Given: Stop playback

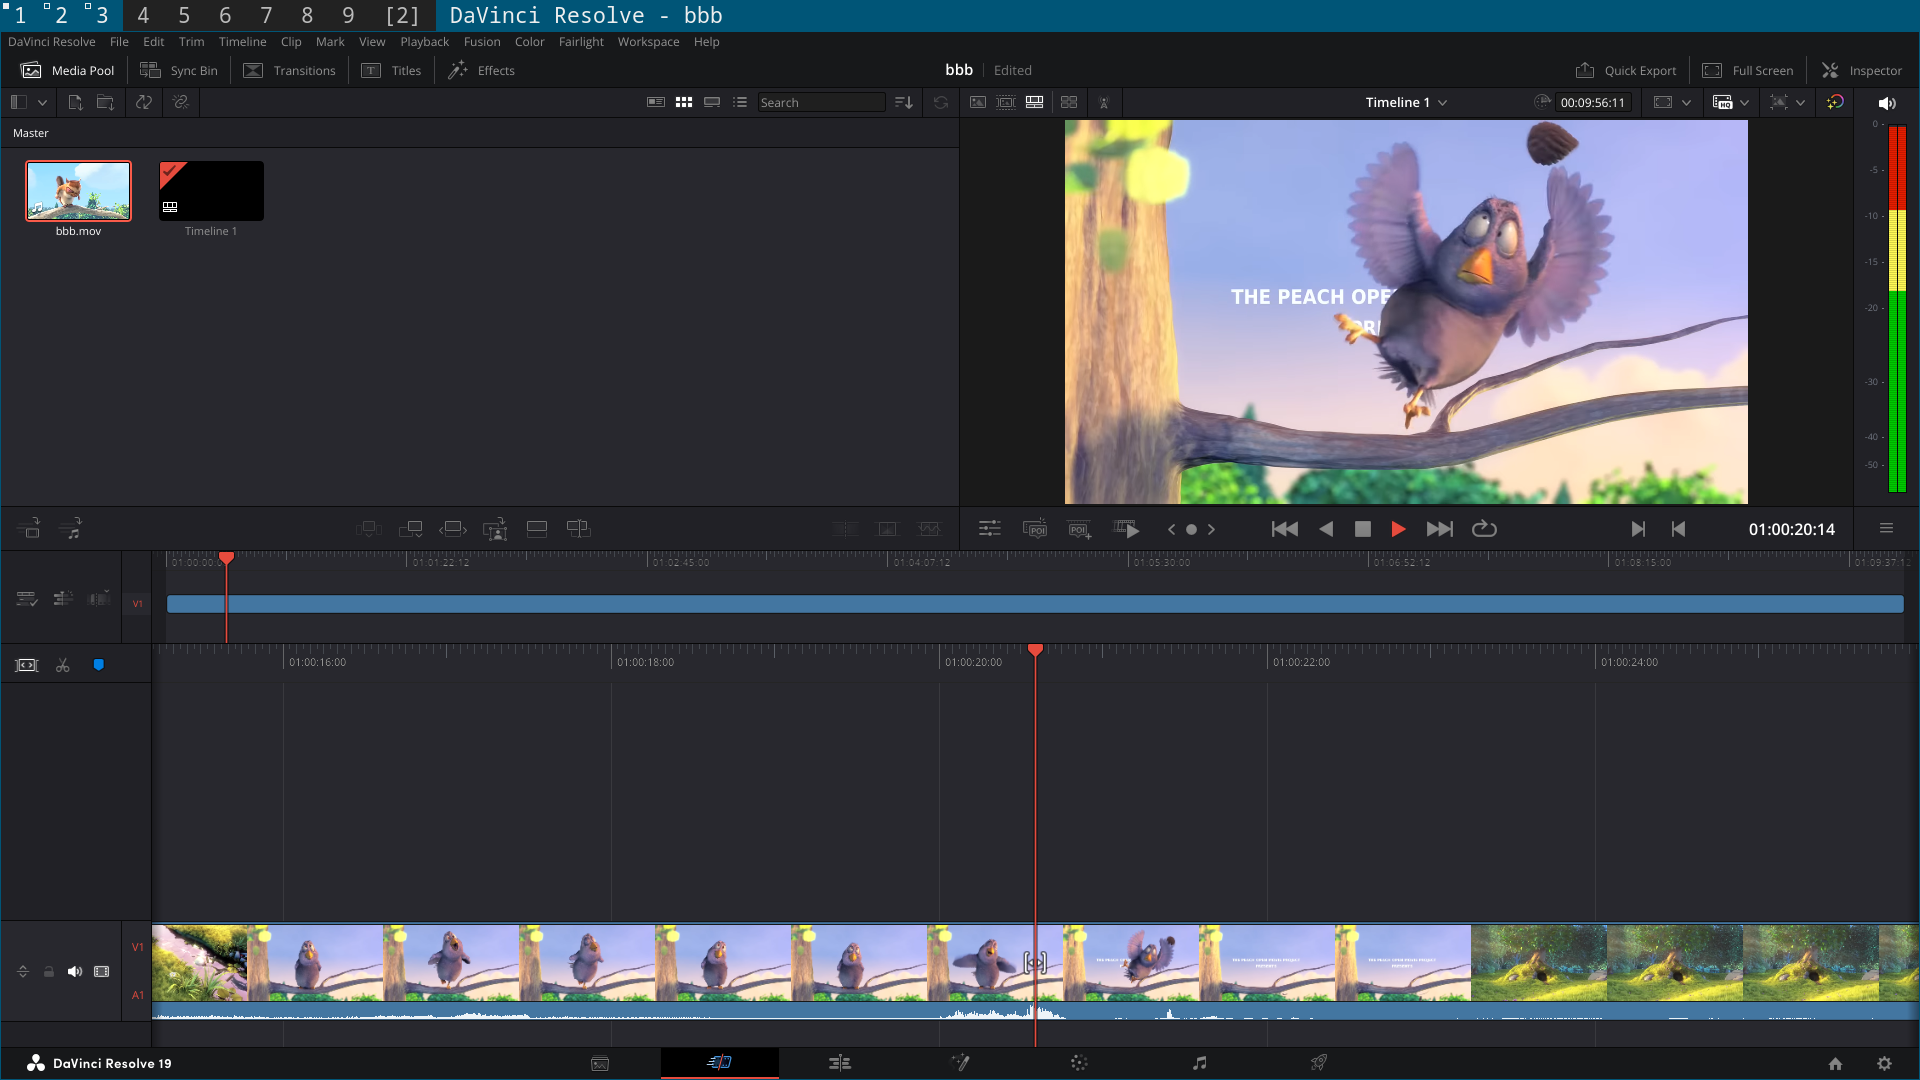Looking at the screenshot, I should point(1363,529).
